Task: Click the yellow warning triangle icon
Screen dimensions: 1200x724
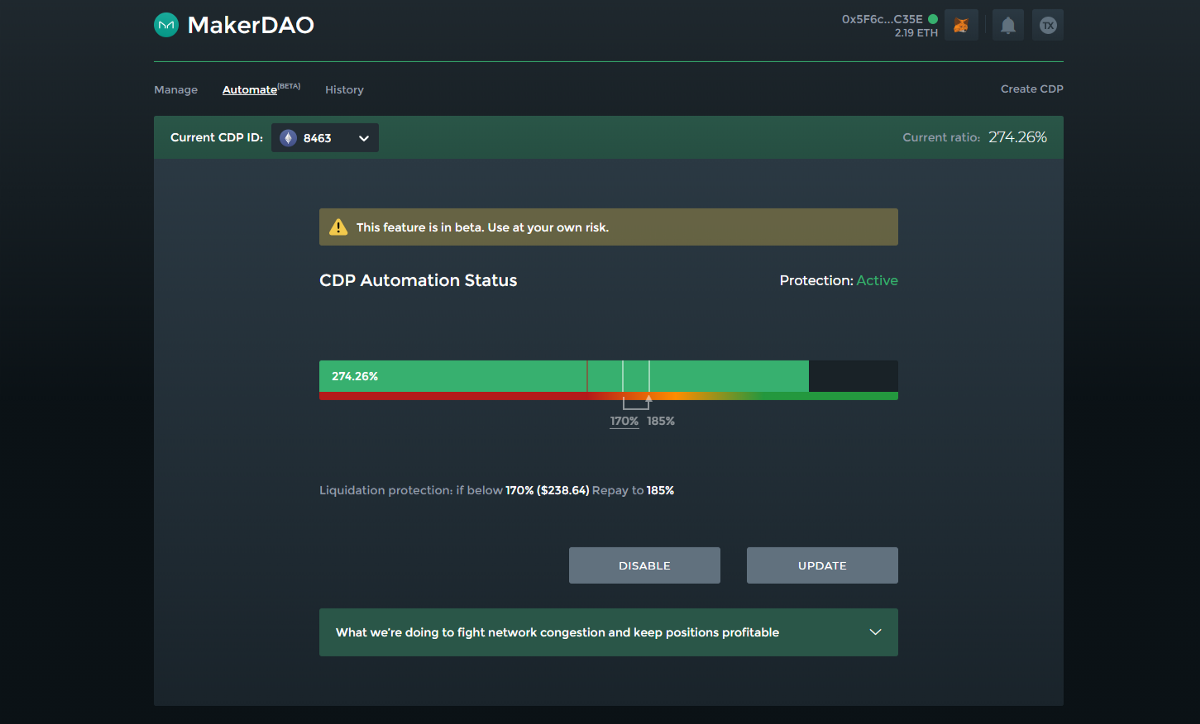Action: tap(339, 227)
